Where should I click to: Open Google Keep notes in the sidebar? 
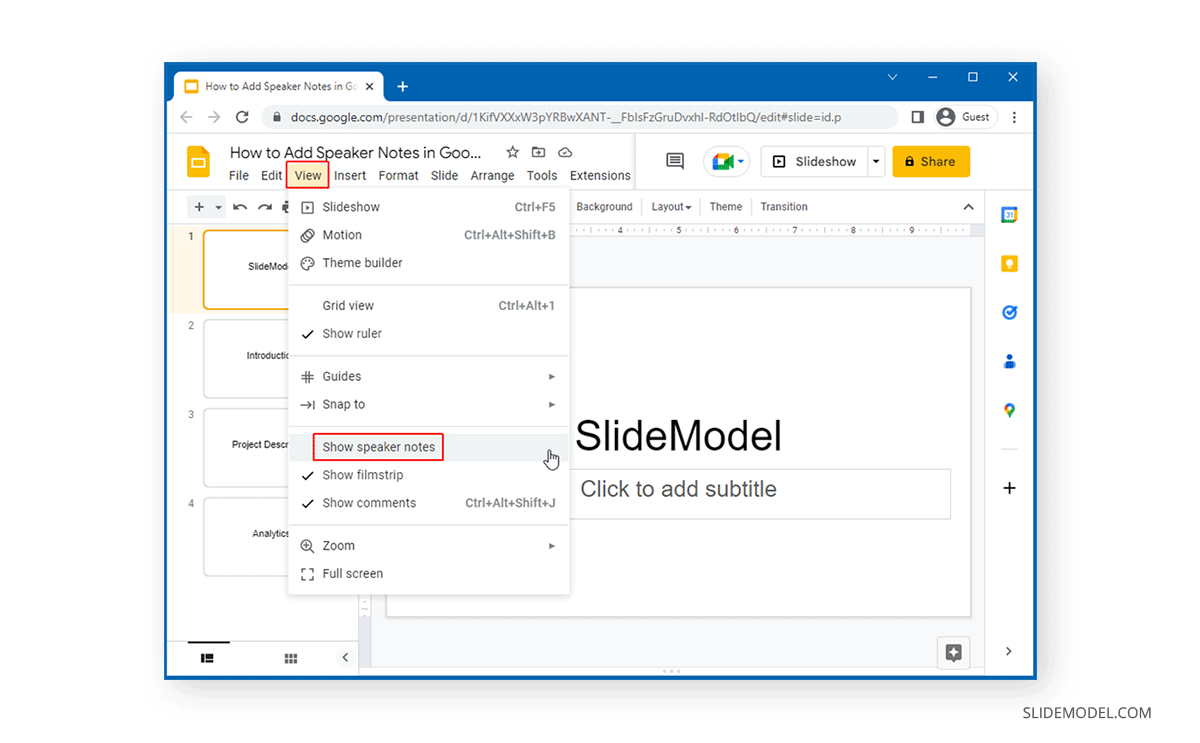(1009, 263)
